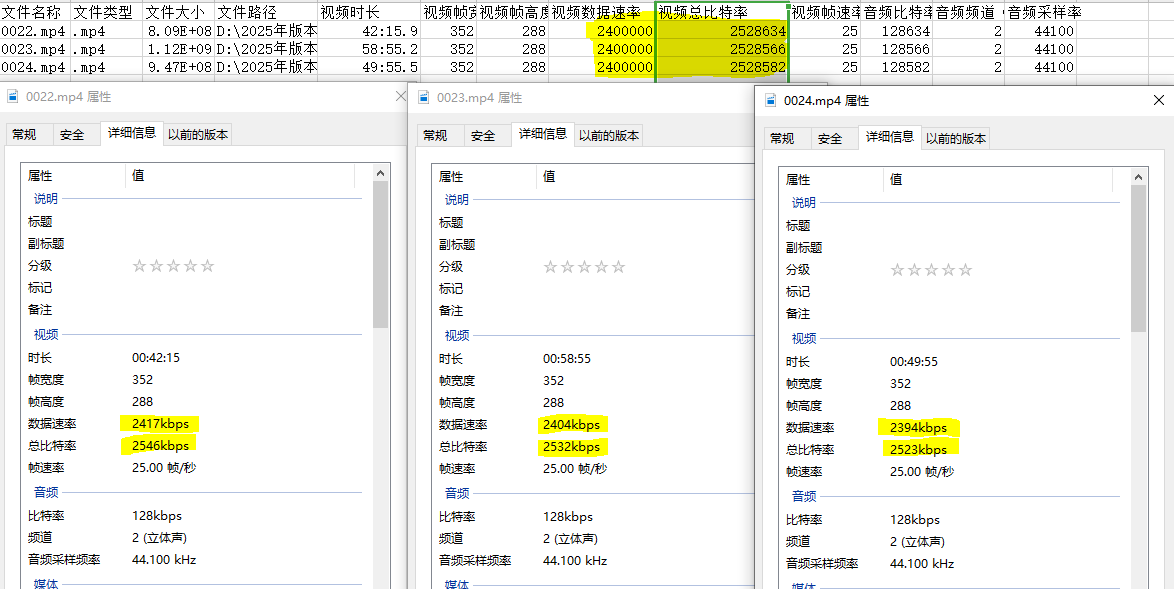The width and height of the screenshot is (1174, 589).
Task: Select duration cell 49:55.5
Action: [369, 67]
